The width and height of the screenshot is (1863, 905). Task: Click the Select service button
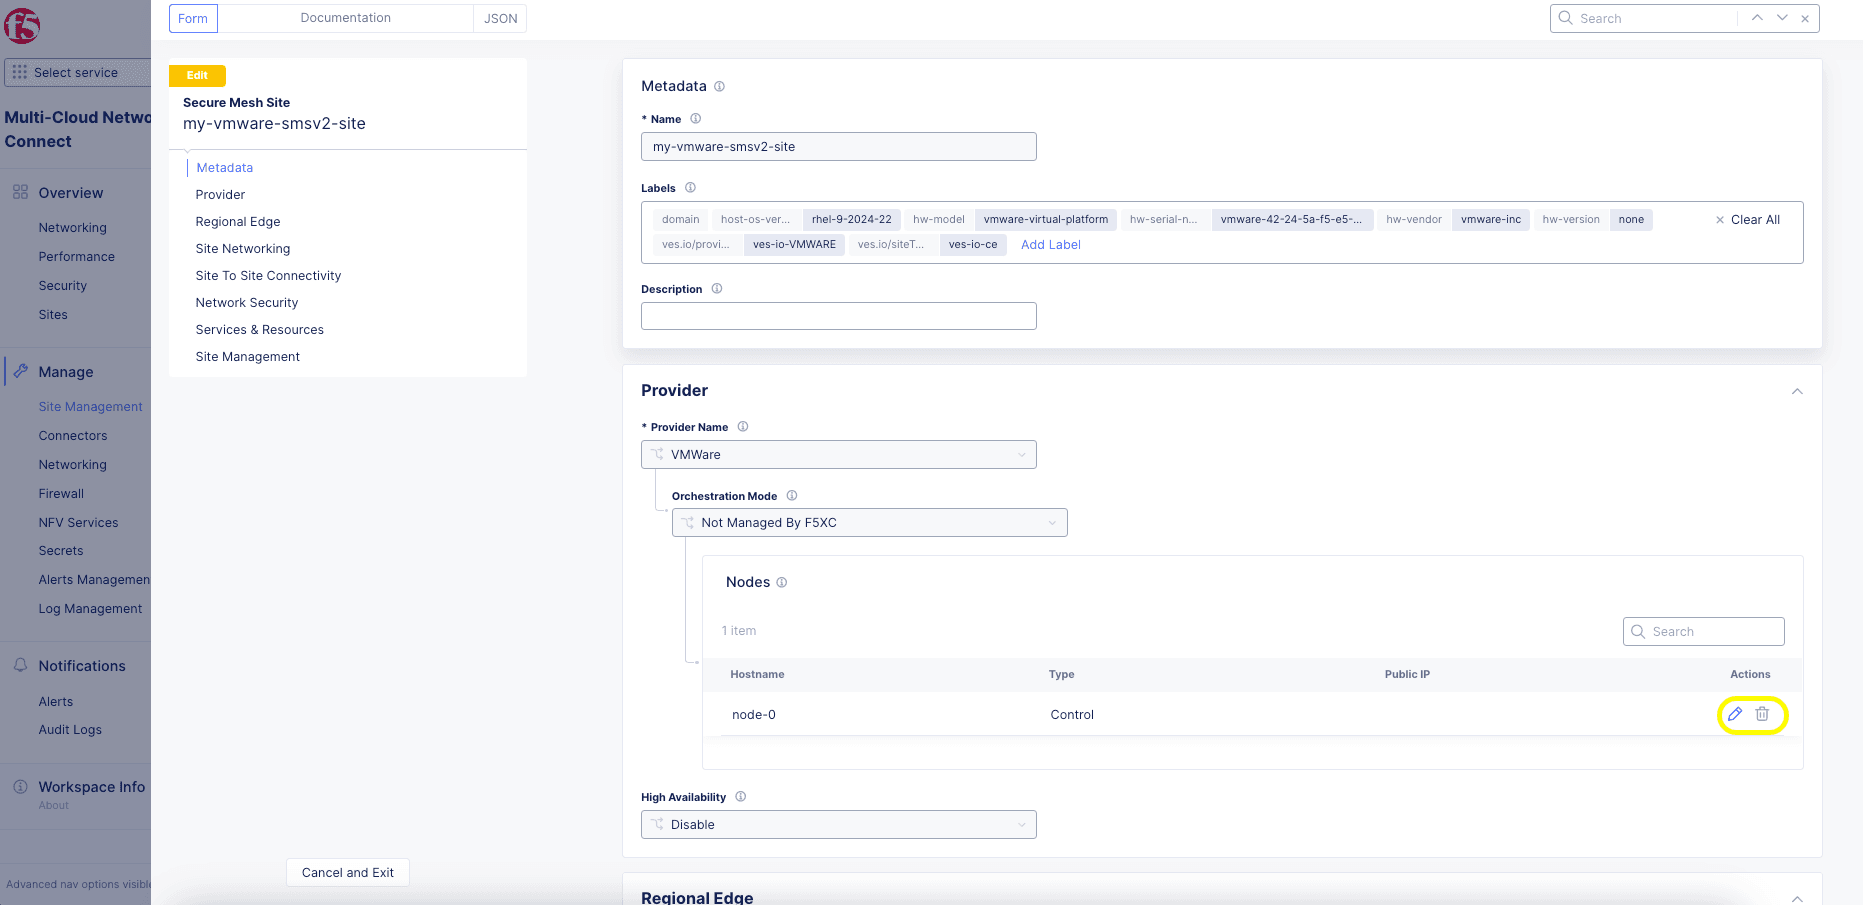[x=76, y=72]
